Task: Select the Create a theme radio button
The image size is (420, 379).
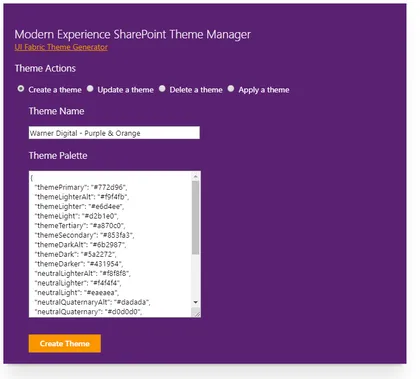Action: tap(21, 89)
